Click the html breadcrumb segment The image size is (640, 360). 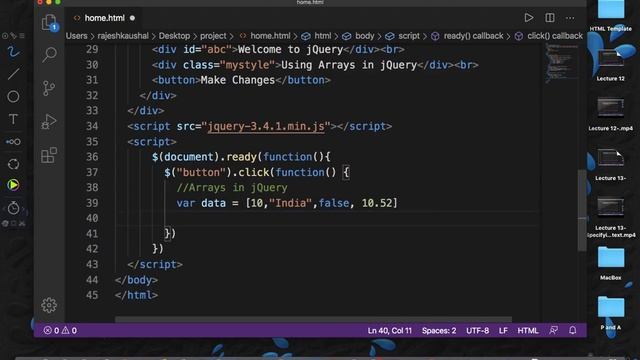(317, 36)
